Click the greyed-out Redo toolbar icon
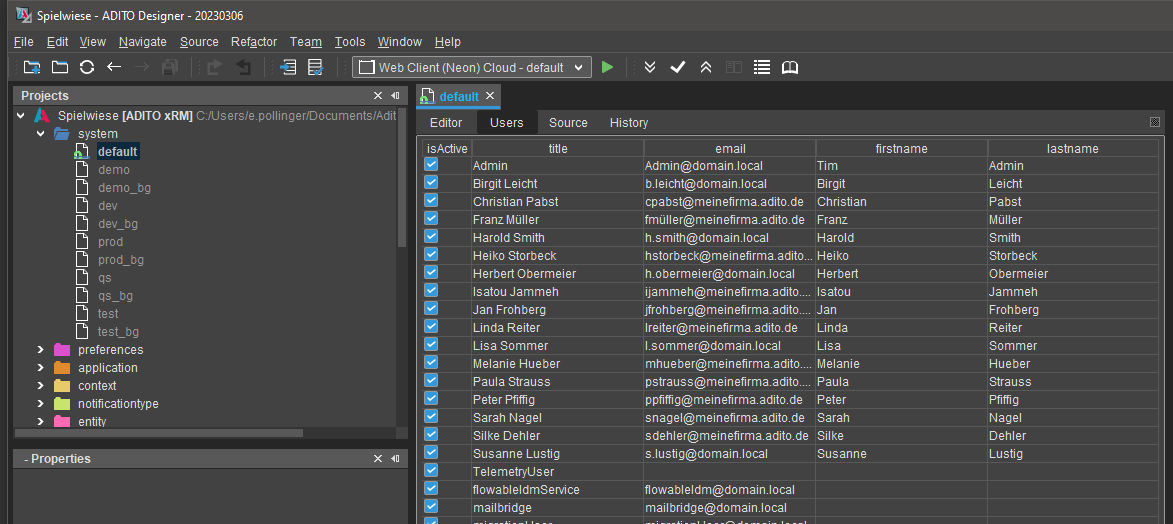1173x524 pixels. 215,67
